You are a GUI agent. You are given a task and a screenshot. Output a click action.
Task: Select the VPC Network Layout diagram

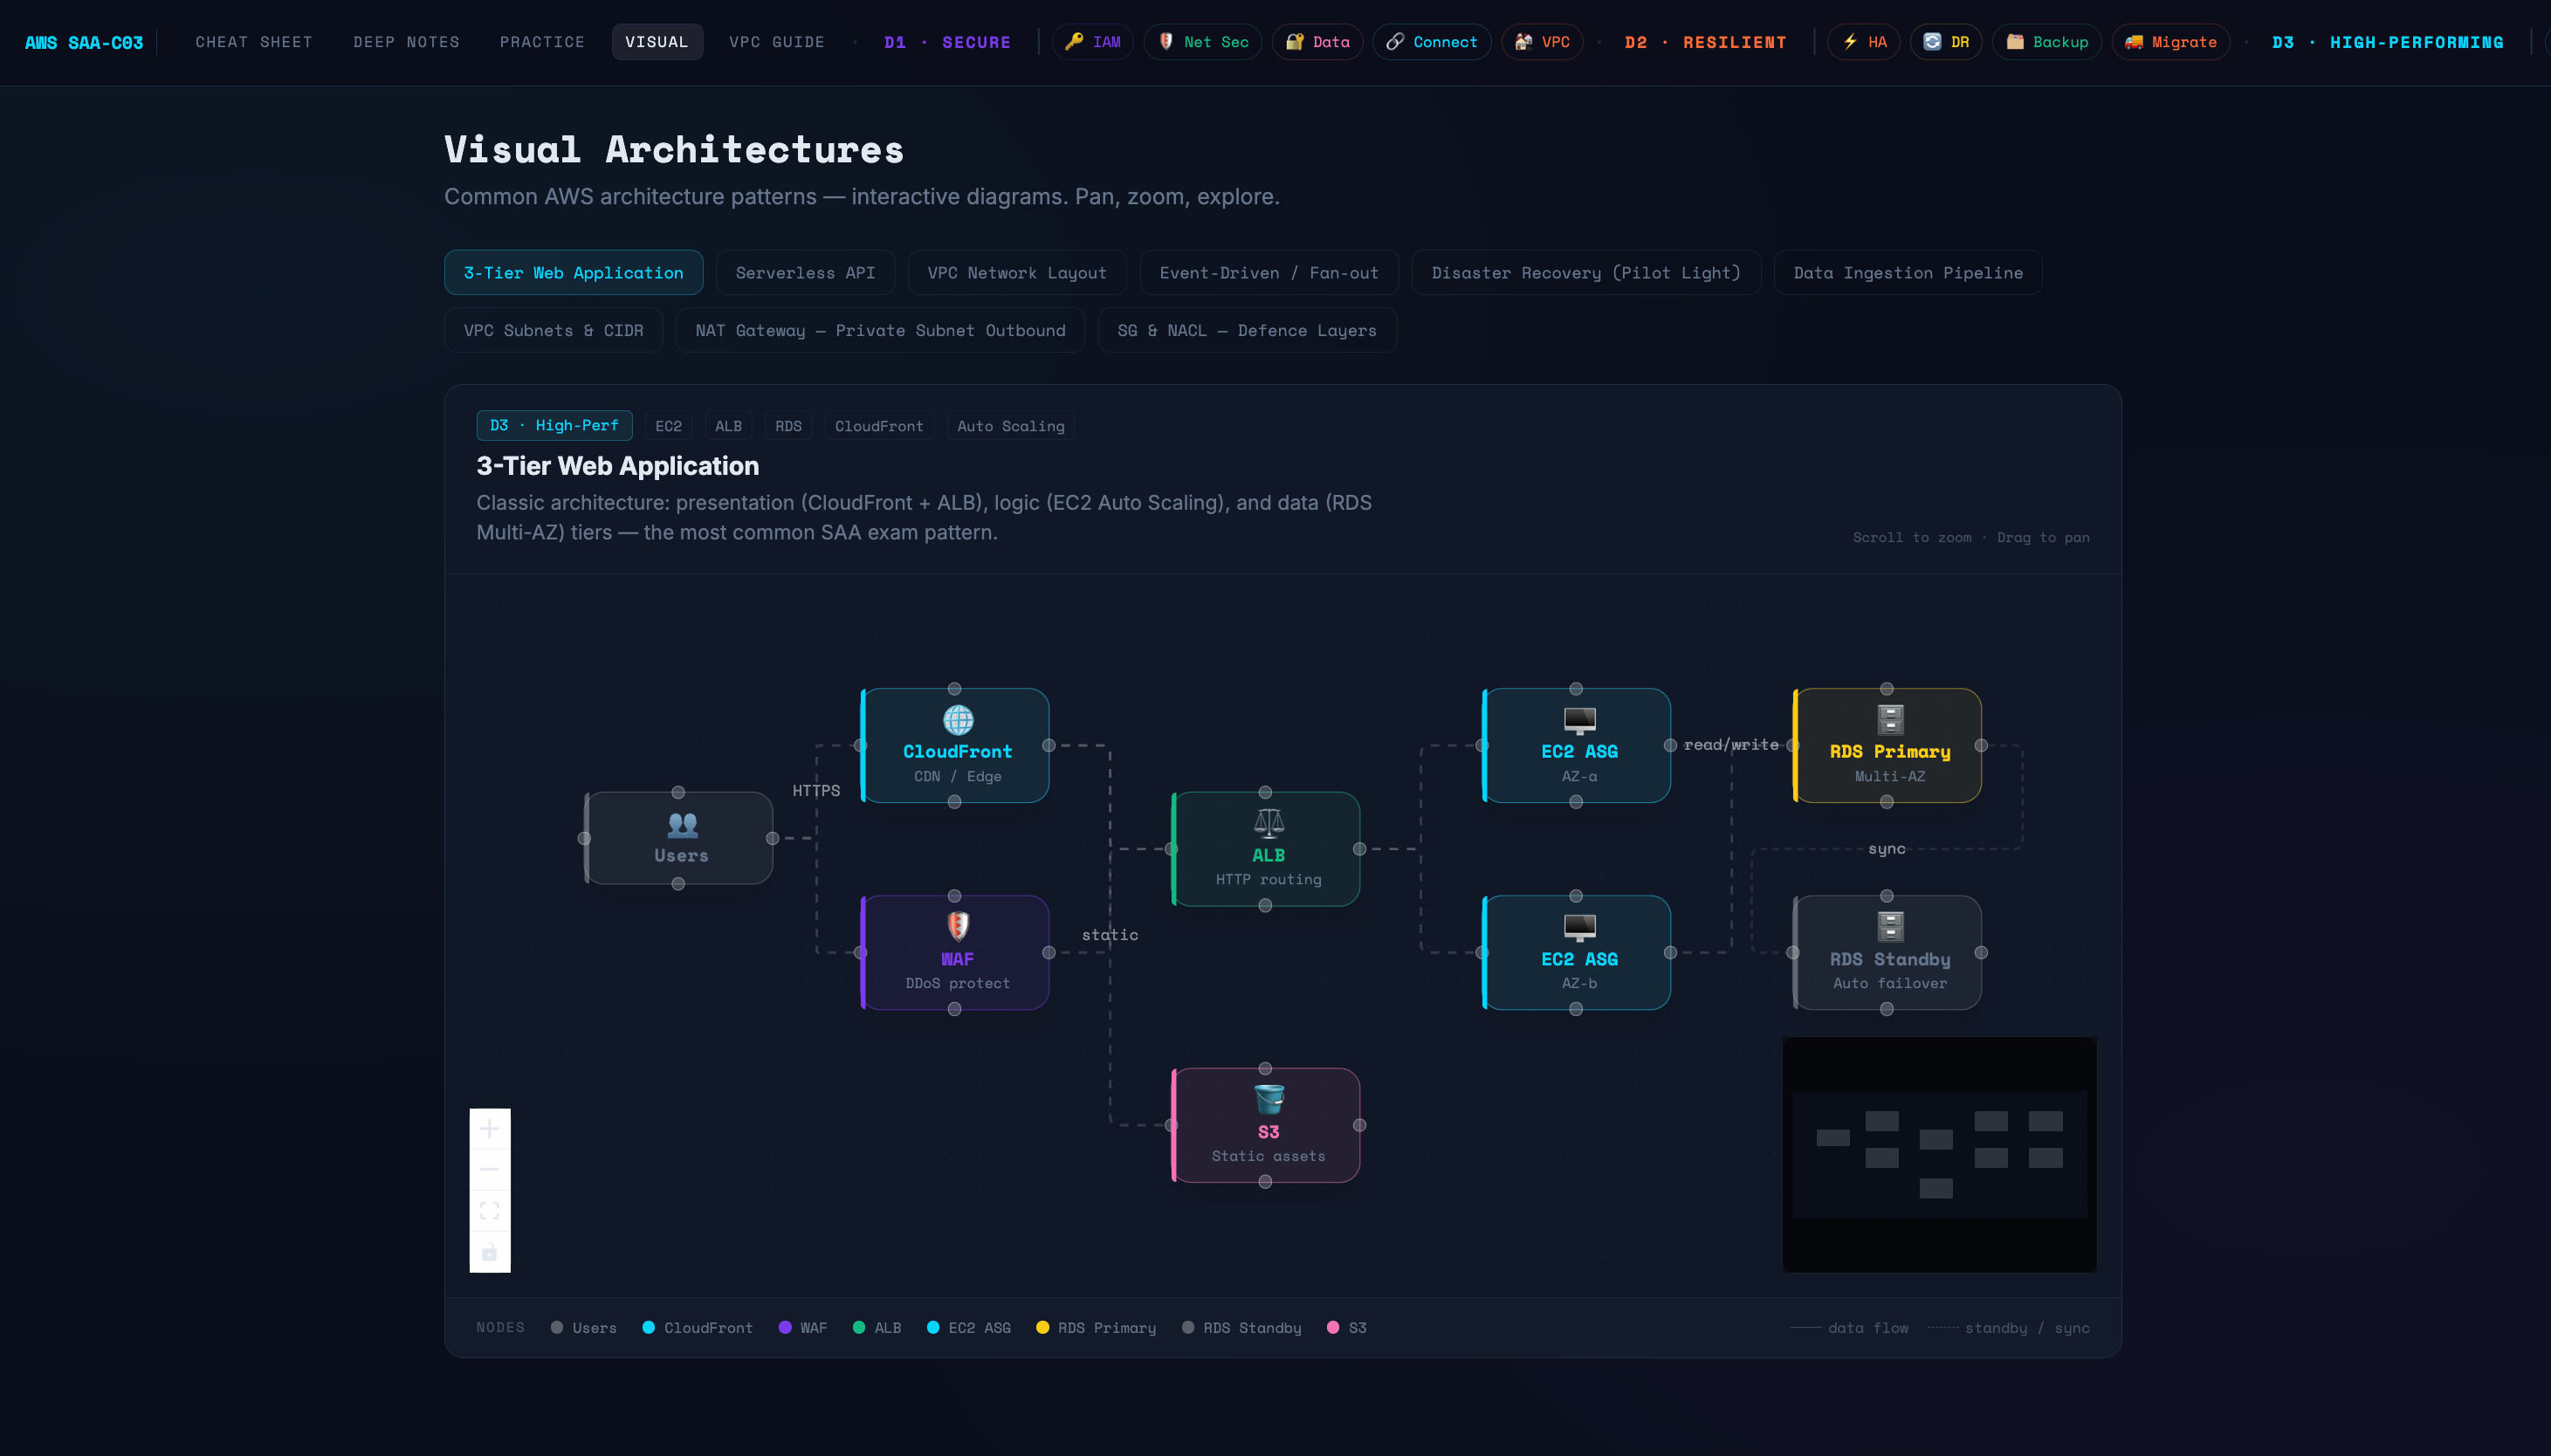tap(1017, 272)
